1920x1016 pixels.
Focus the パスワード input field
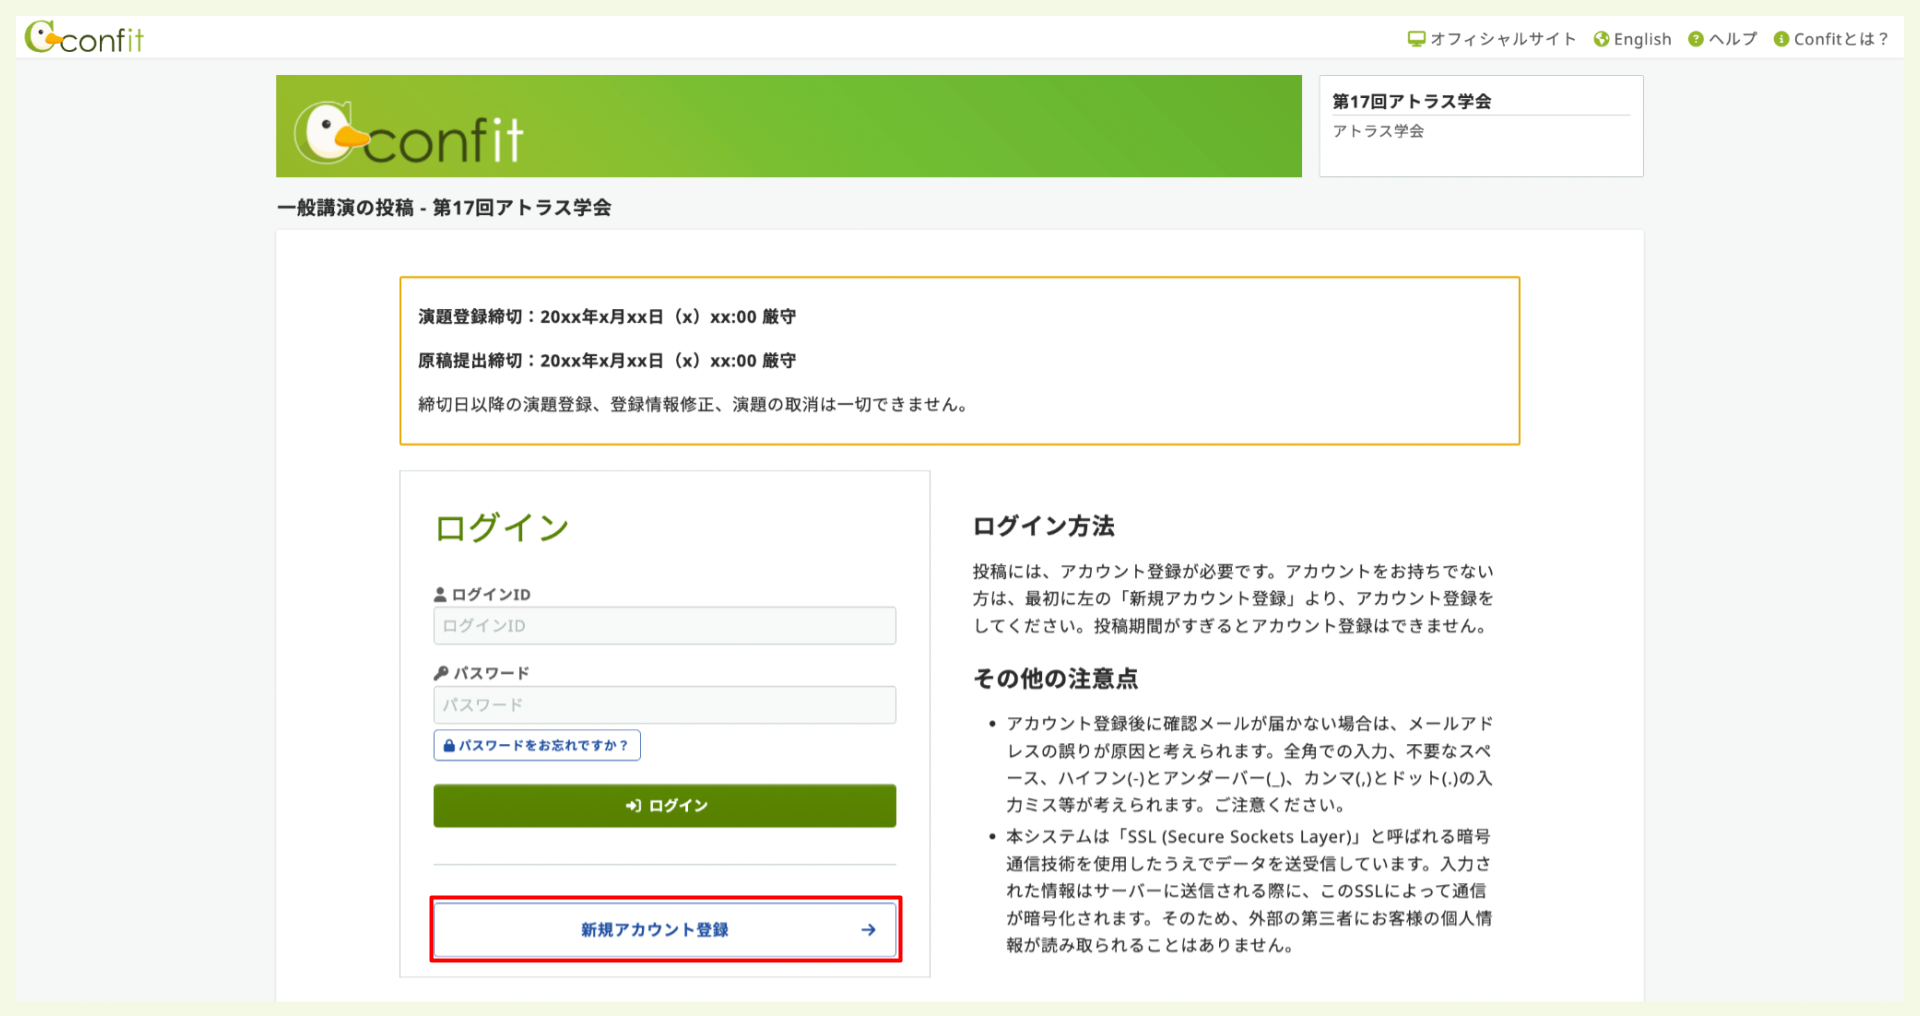[664, 705]
